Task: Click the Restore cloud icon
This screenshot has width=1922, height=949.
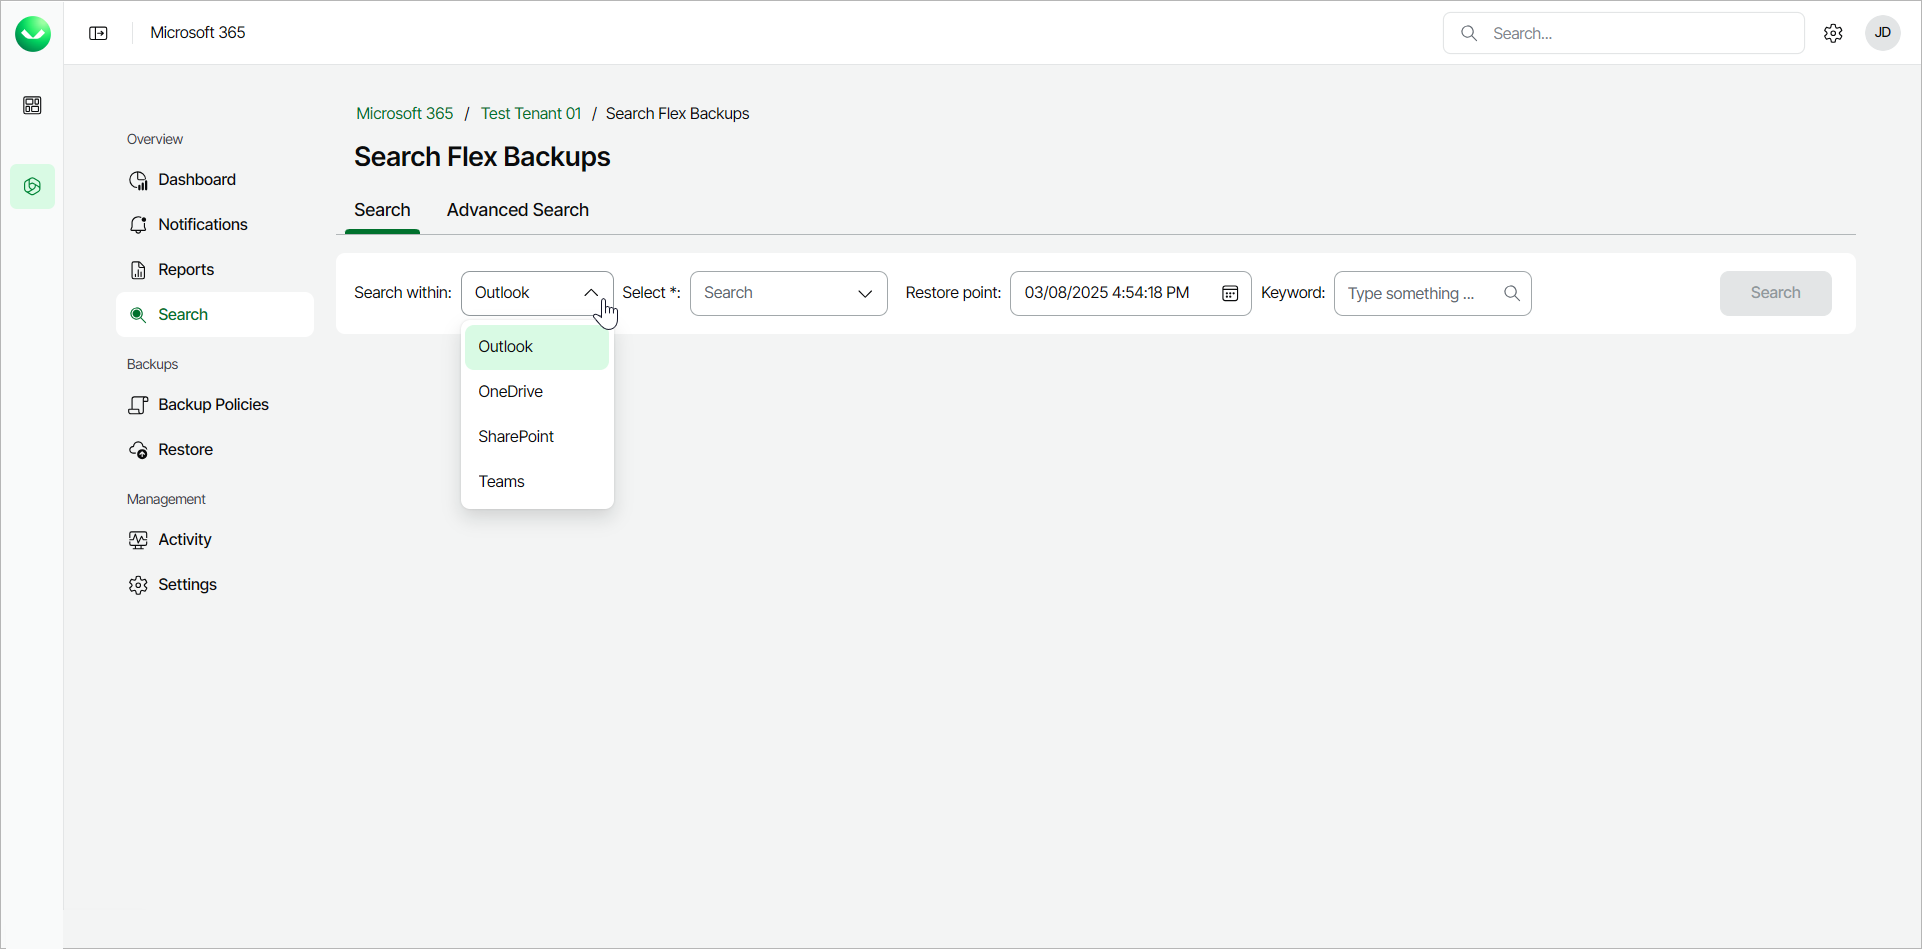Action: (x=138, y=450)
